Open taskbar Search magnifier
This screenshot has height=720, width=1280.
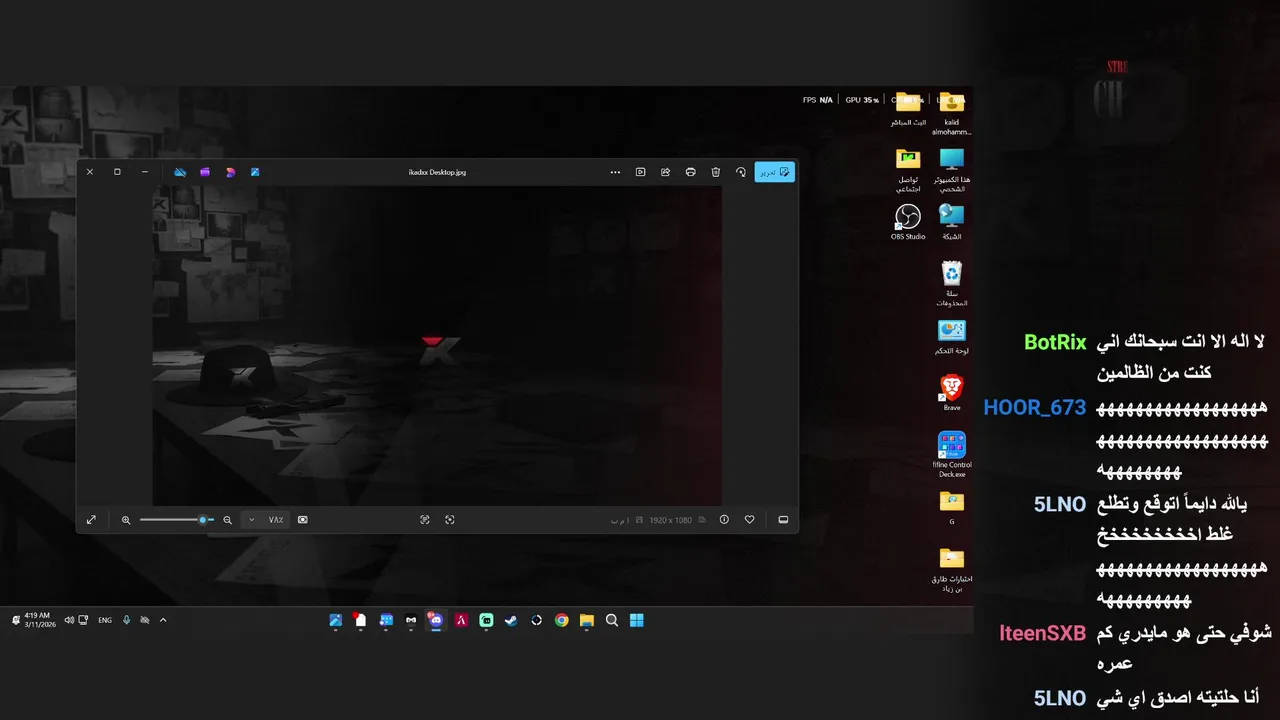click(612, 620)
